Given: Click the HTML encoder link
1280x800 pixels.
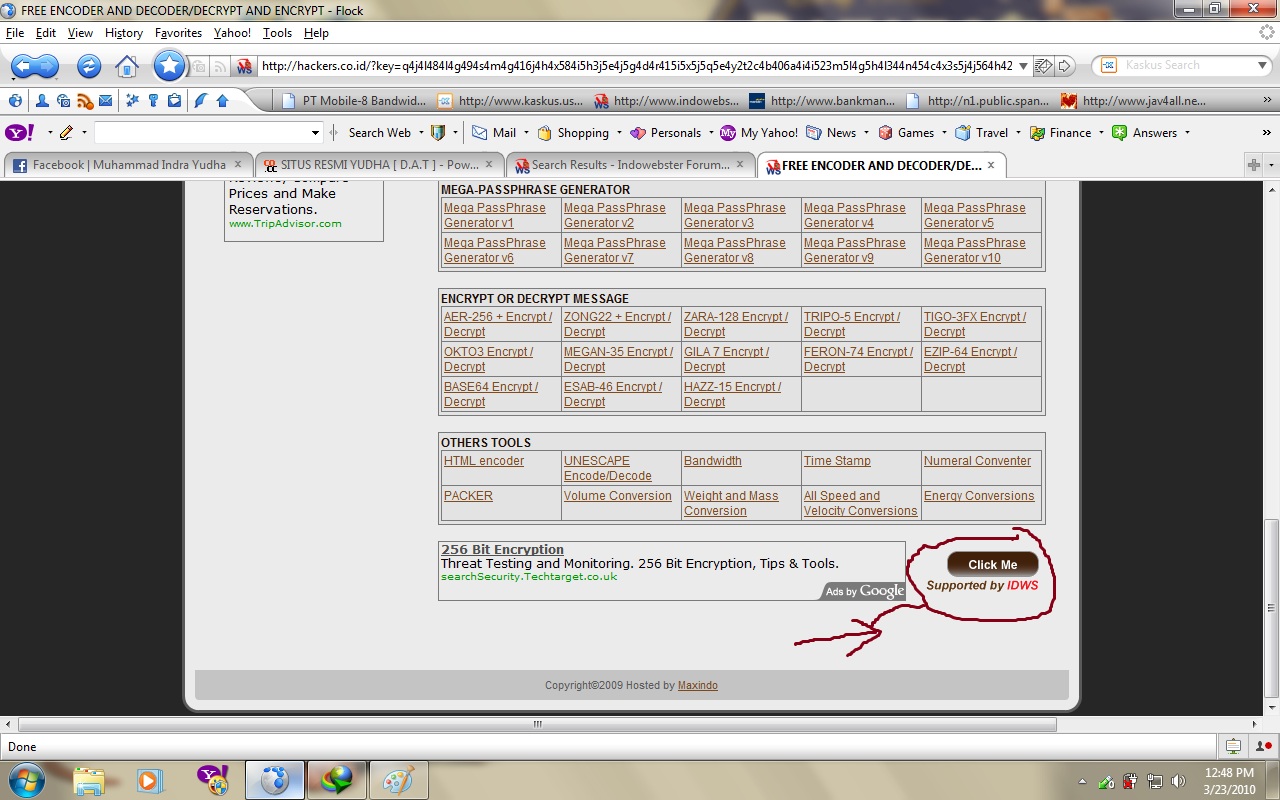Looking at the screenshot, I should [x=484, y=461].
